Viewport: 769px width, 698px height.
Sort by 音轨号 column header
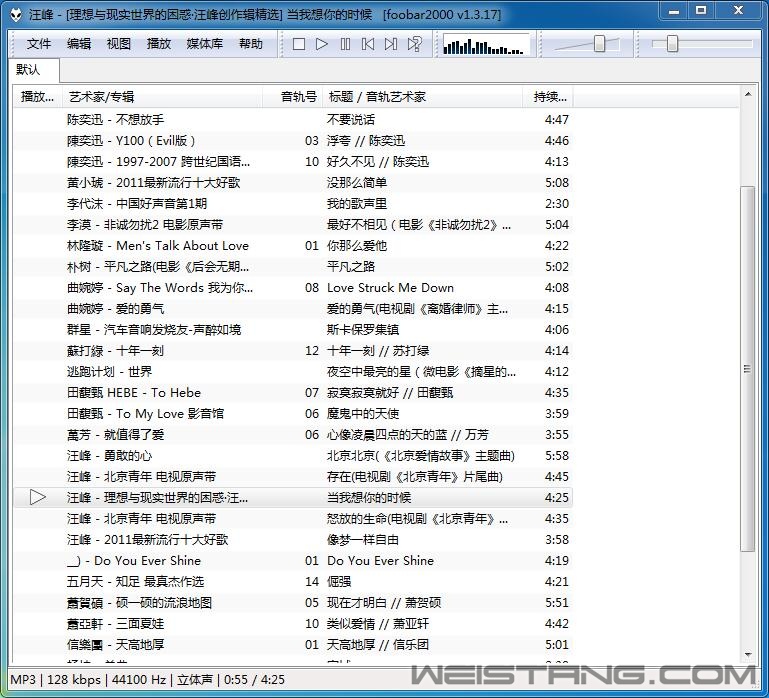[293, 97]
